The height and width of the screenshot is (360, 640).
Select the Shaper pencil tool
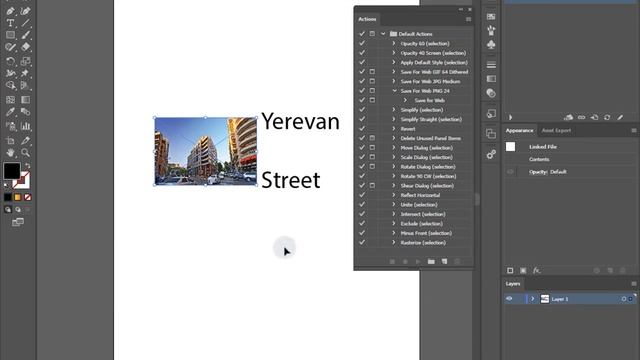10,47
